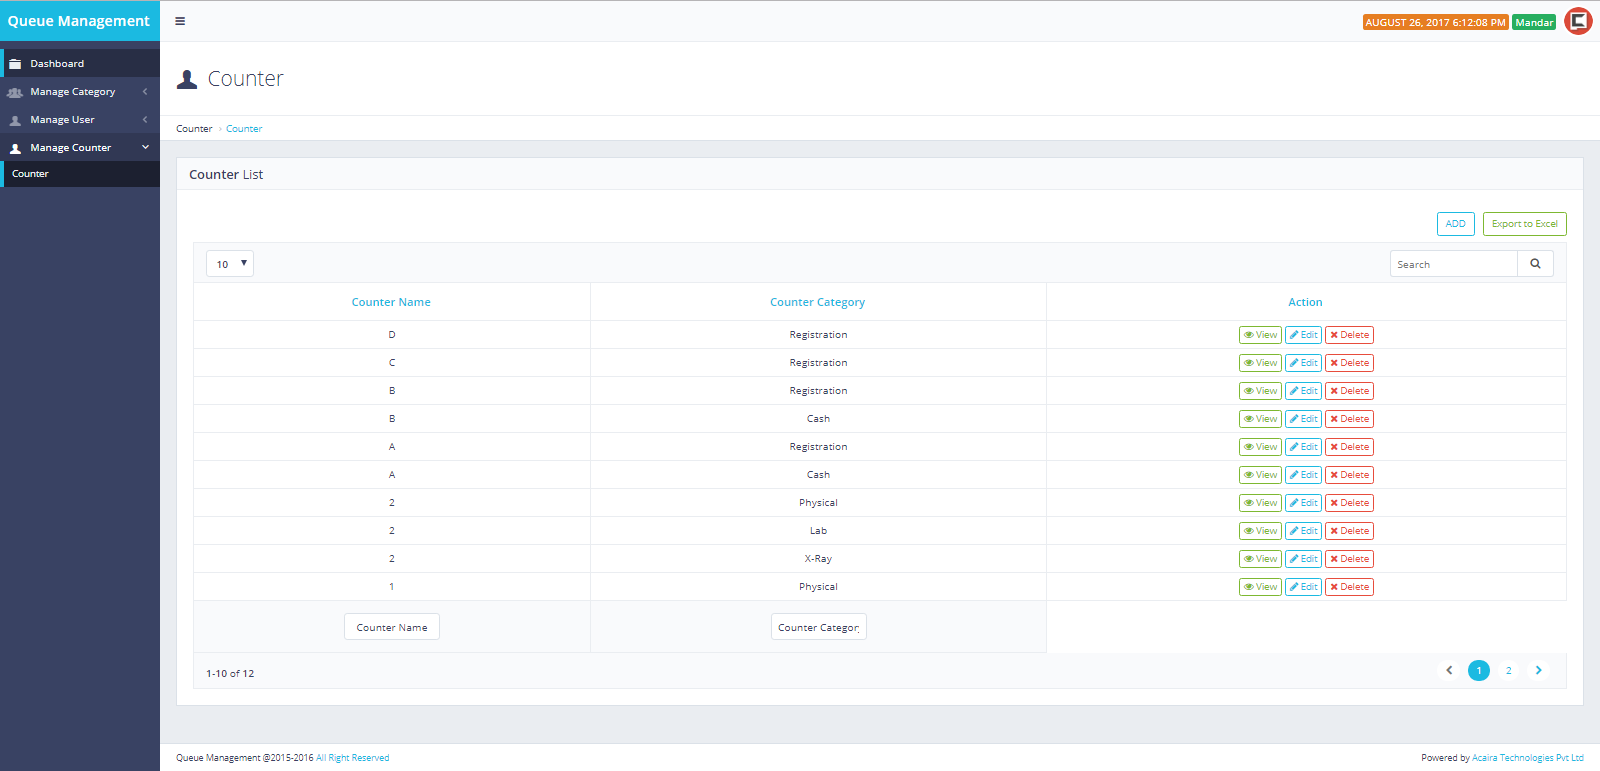Image resolution: width=1600 pixels, height=771 pixels.
Task: Go to page 2 of counter list
Action: (x=1508, y=671)
